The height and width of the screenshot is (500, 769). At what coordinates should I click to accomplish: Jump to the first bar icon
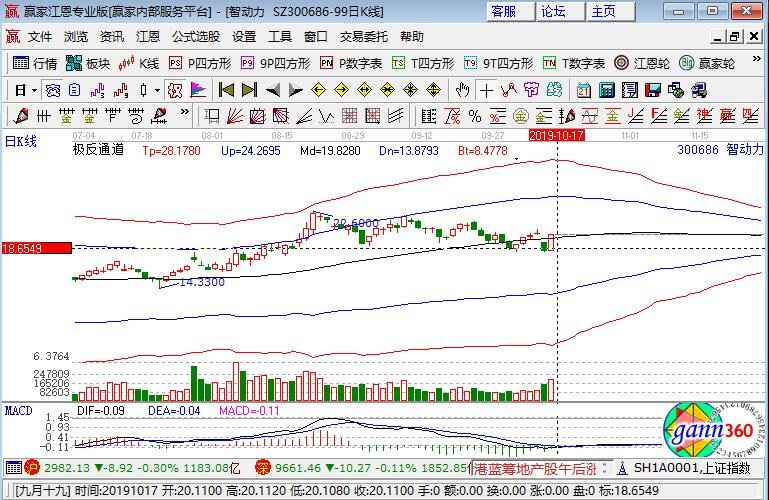tap(226, 90)
